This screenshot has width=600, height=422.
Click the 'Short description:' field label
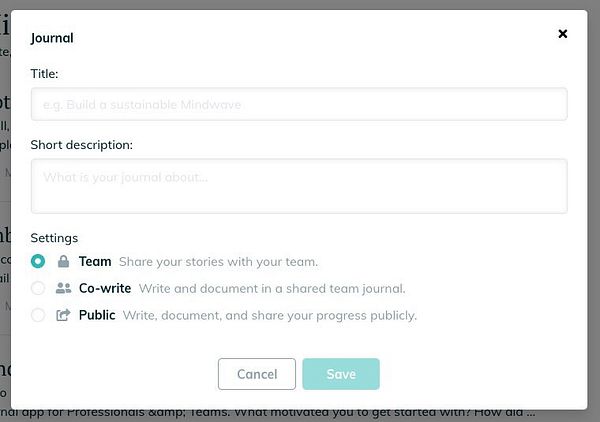81,145
